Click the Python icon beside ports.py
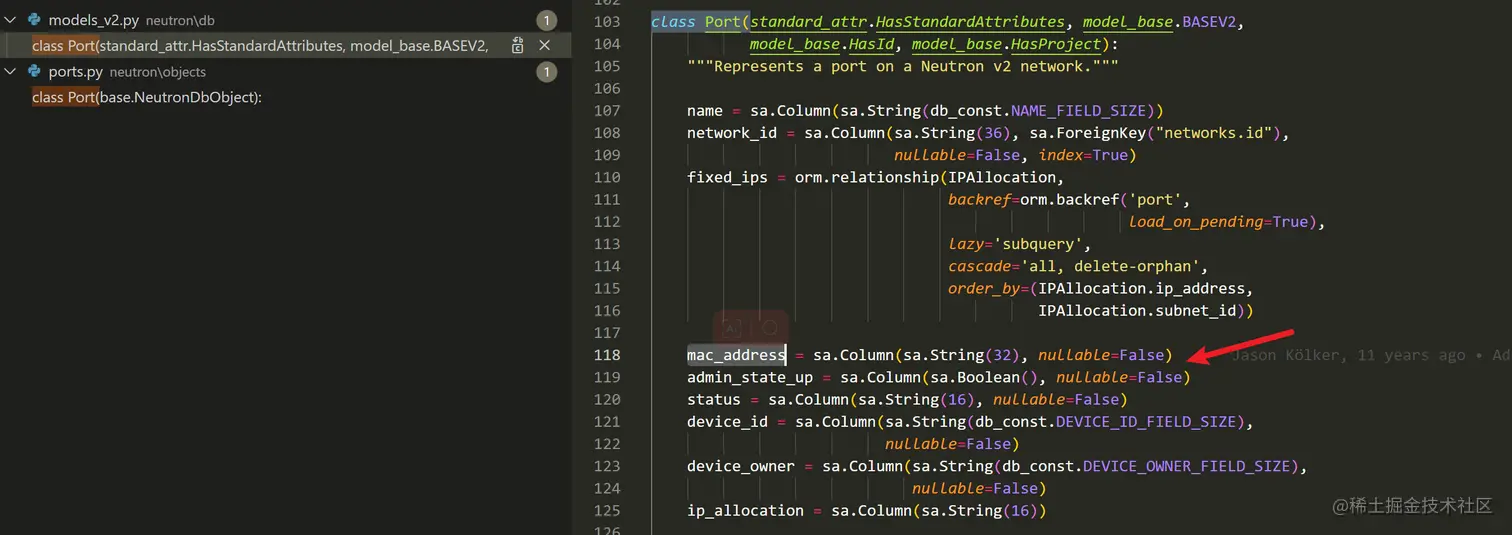This screenshot has height=535, width=1512. (34, 71)
